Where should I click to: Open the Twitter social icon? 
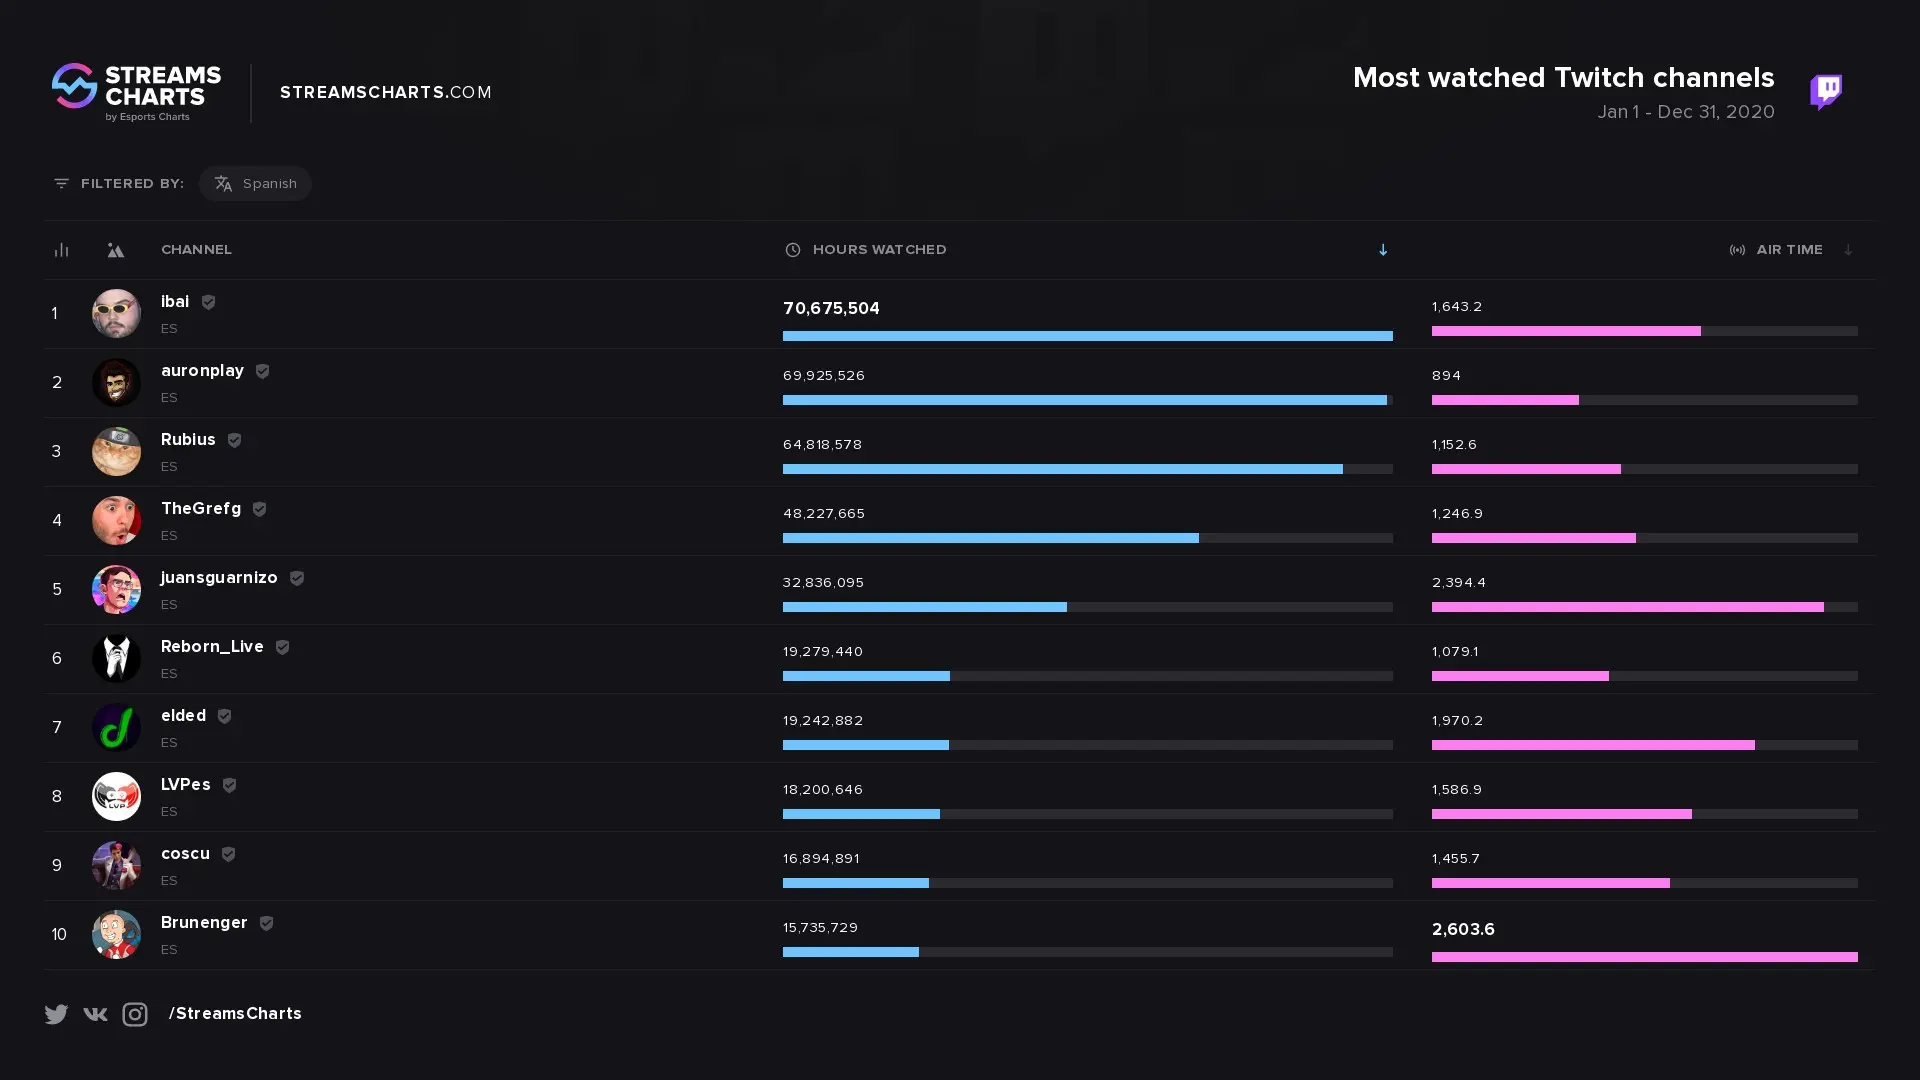56,1014
